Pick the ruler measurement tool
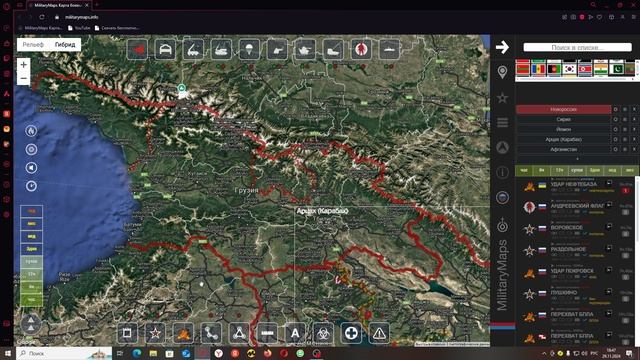Screen dimensions: 640x360 click(x=267, y=333)
